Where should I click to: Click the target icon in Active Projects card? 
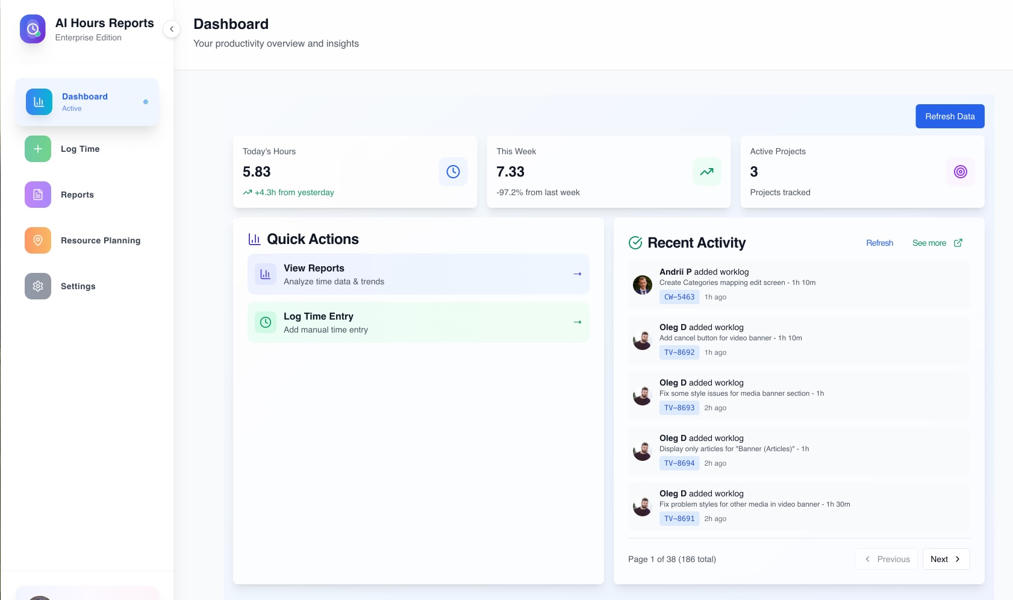click(x=960, y=172)
